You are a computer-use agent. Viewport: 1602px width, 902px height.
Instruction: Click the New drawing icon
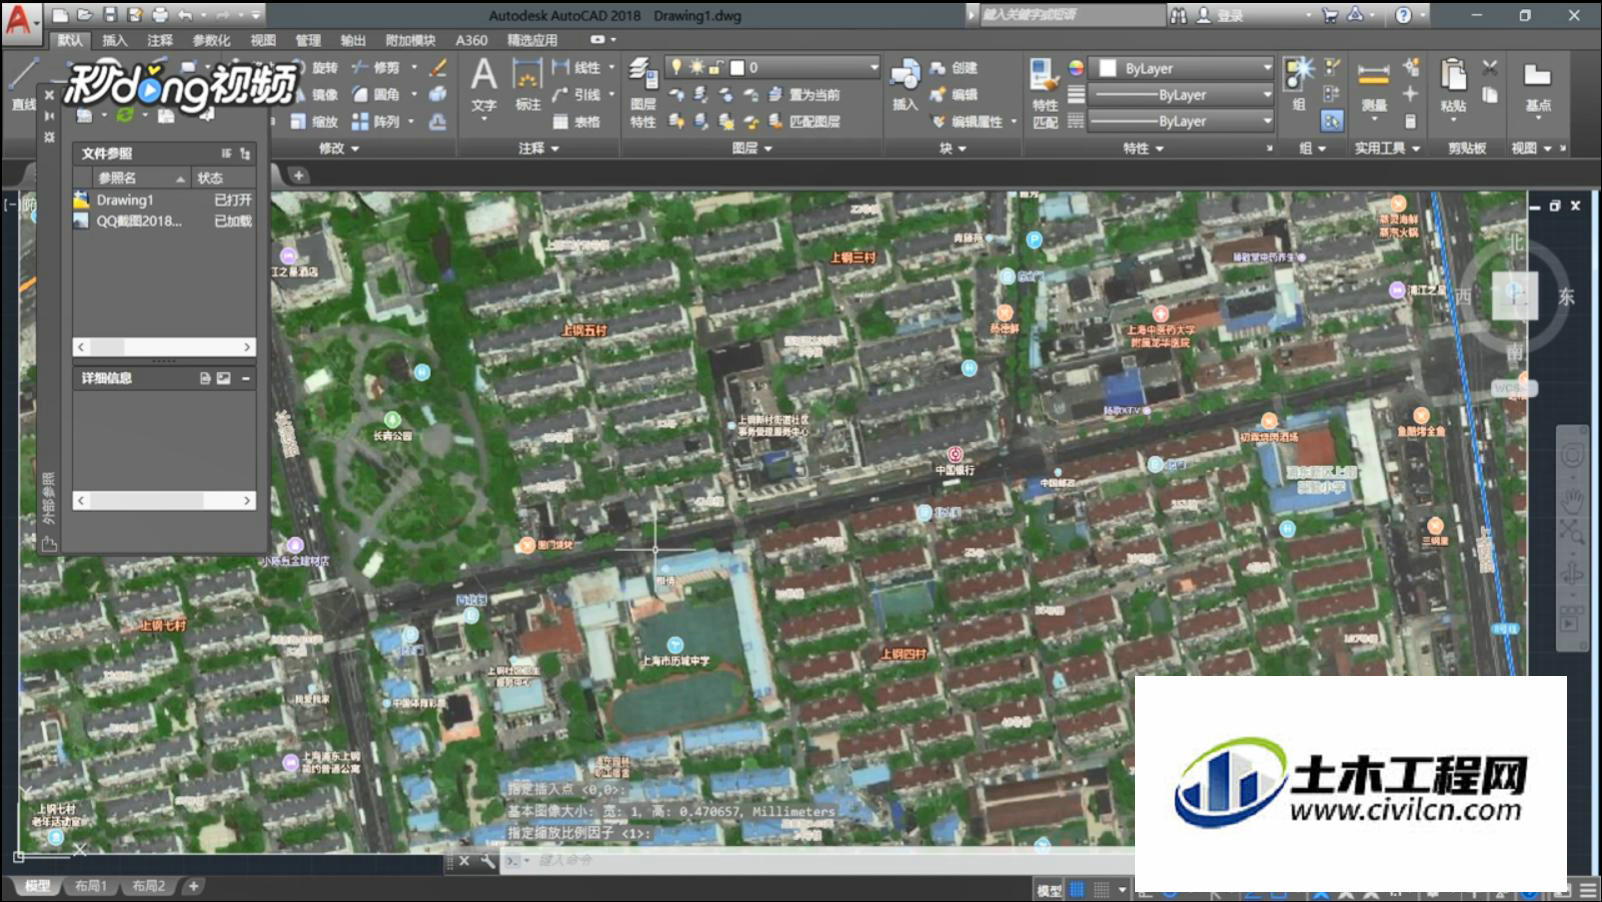coord(61,15)
